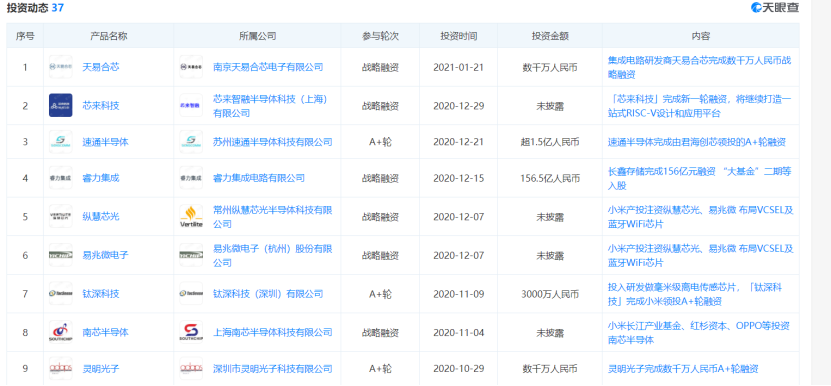831x386 pixels.
Task: Click the 投资动态 section heading
Action: click(36, 8)
